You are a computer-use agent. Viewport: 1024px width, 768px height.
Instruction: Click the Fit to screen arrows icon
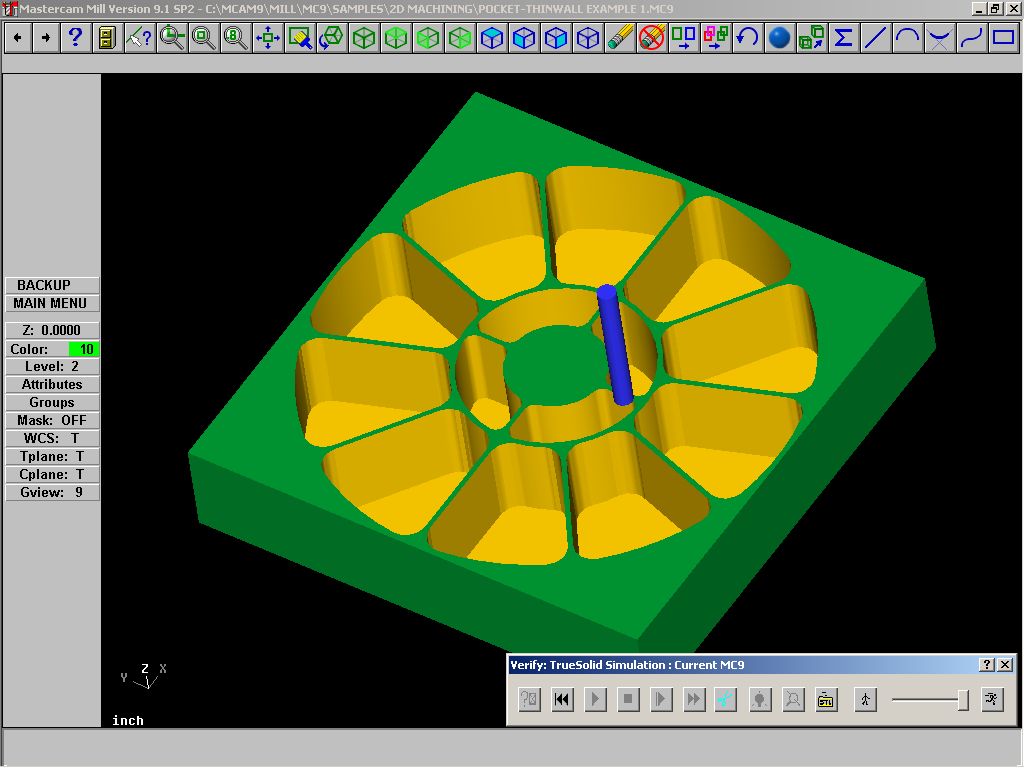268,38
